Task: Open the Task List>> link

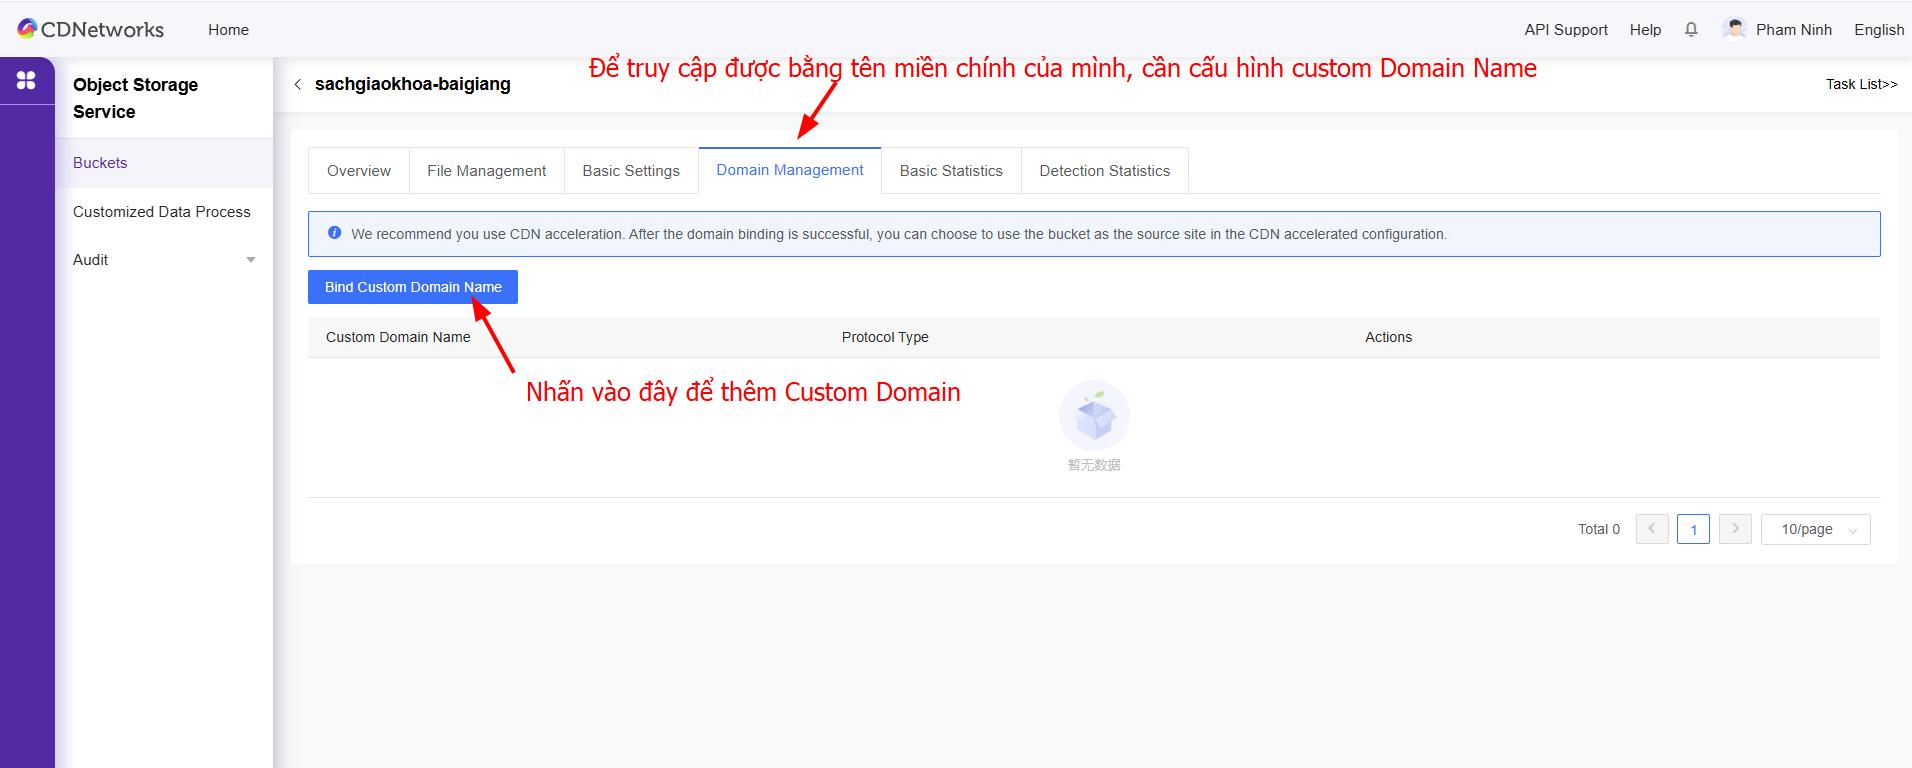Action: coord(1861,84)
